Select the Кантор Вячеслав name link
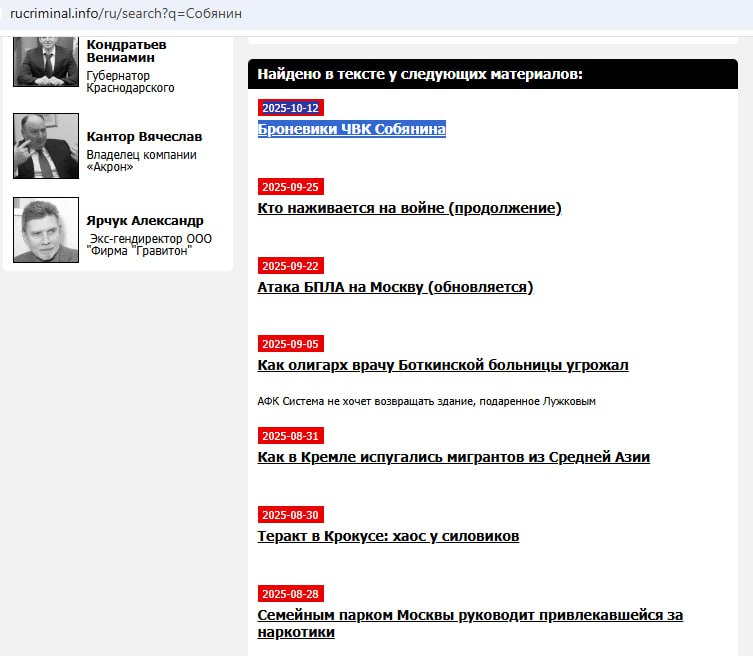Viewport: 753px width, 656px height. [144, 137]
